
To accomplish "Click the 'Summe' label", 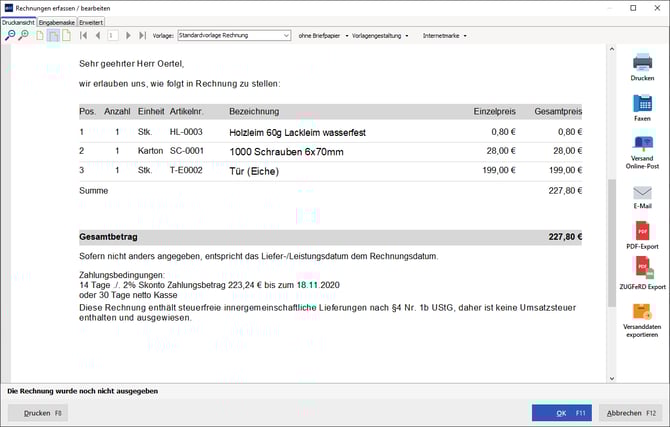I will point(94,191).
